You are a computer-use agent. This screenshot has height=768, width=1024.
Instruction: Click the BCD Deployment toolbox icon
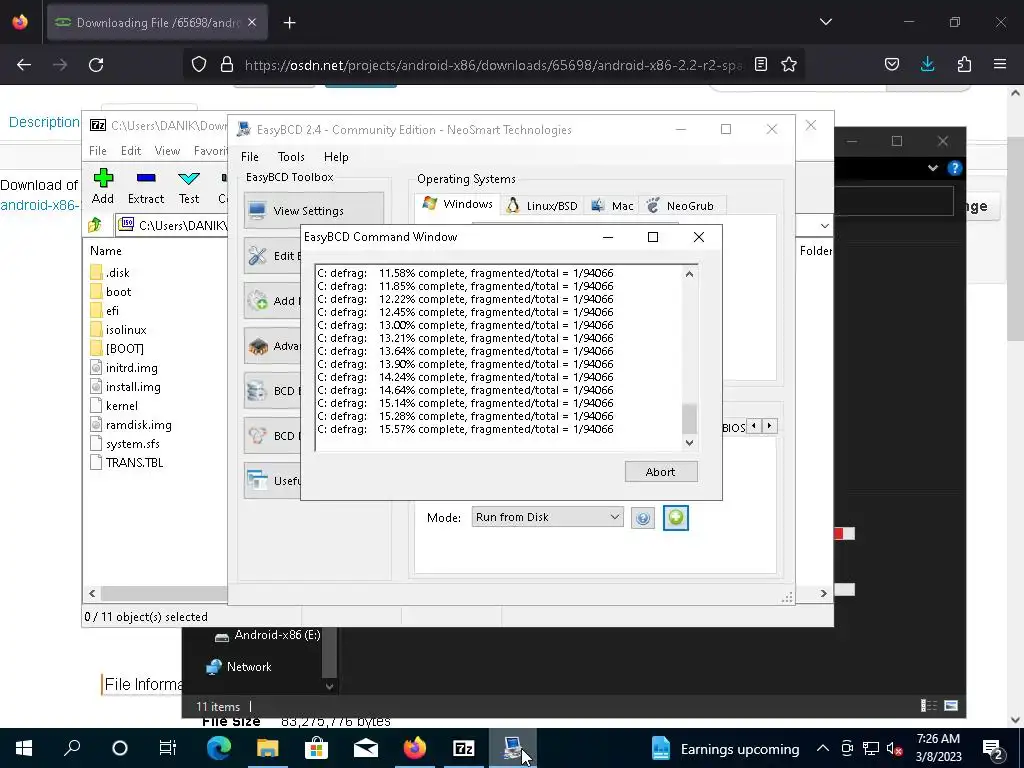pyautogui.click(x=257, y=436)
